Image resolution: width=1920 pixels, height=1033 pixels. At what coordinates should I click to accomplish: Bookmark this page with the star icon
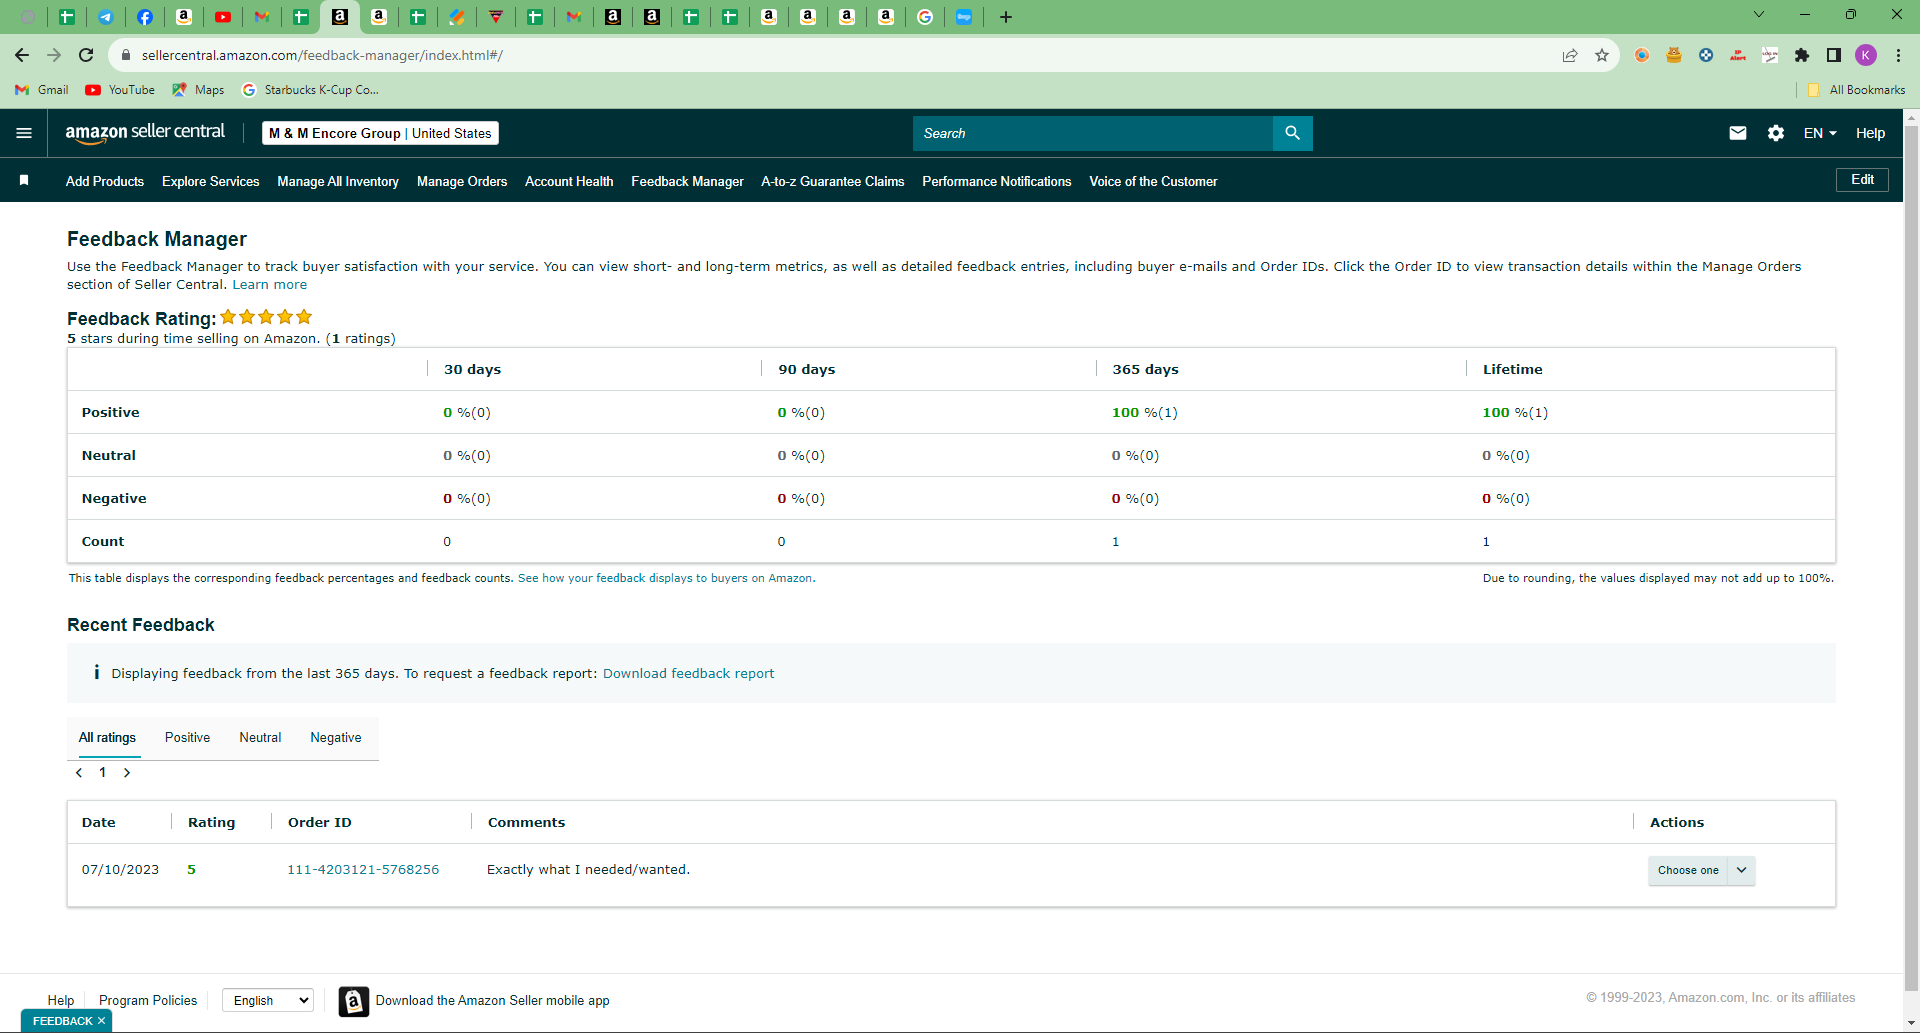1602,55
